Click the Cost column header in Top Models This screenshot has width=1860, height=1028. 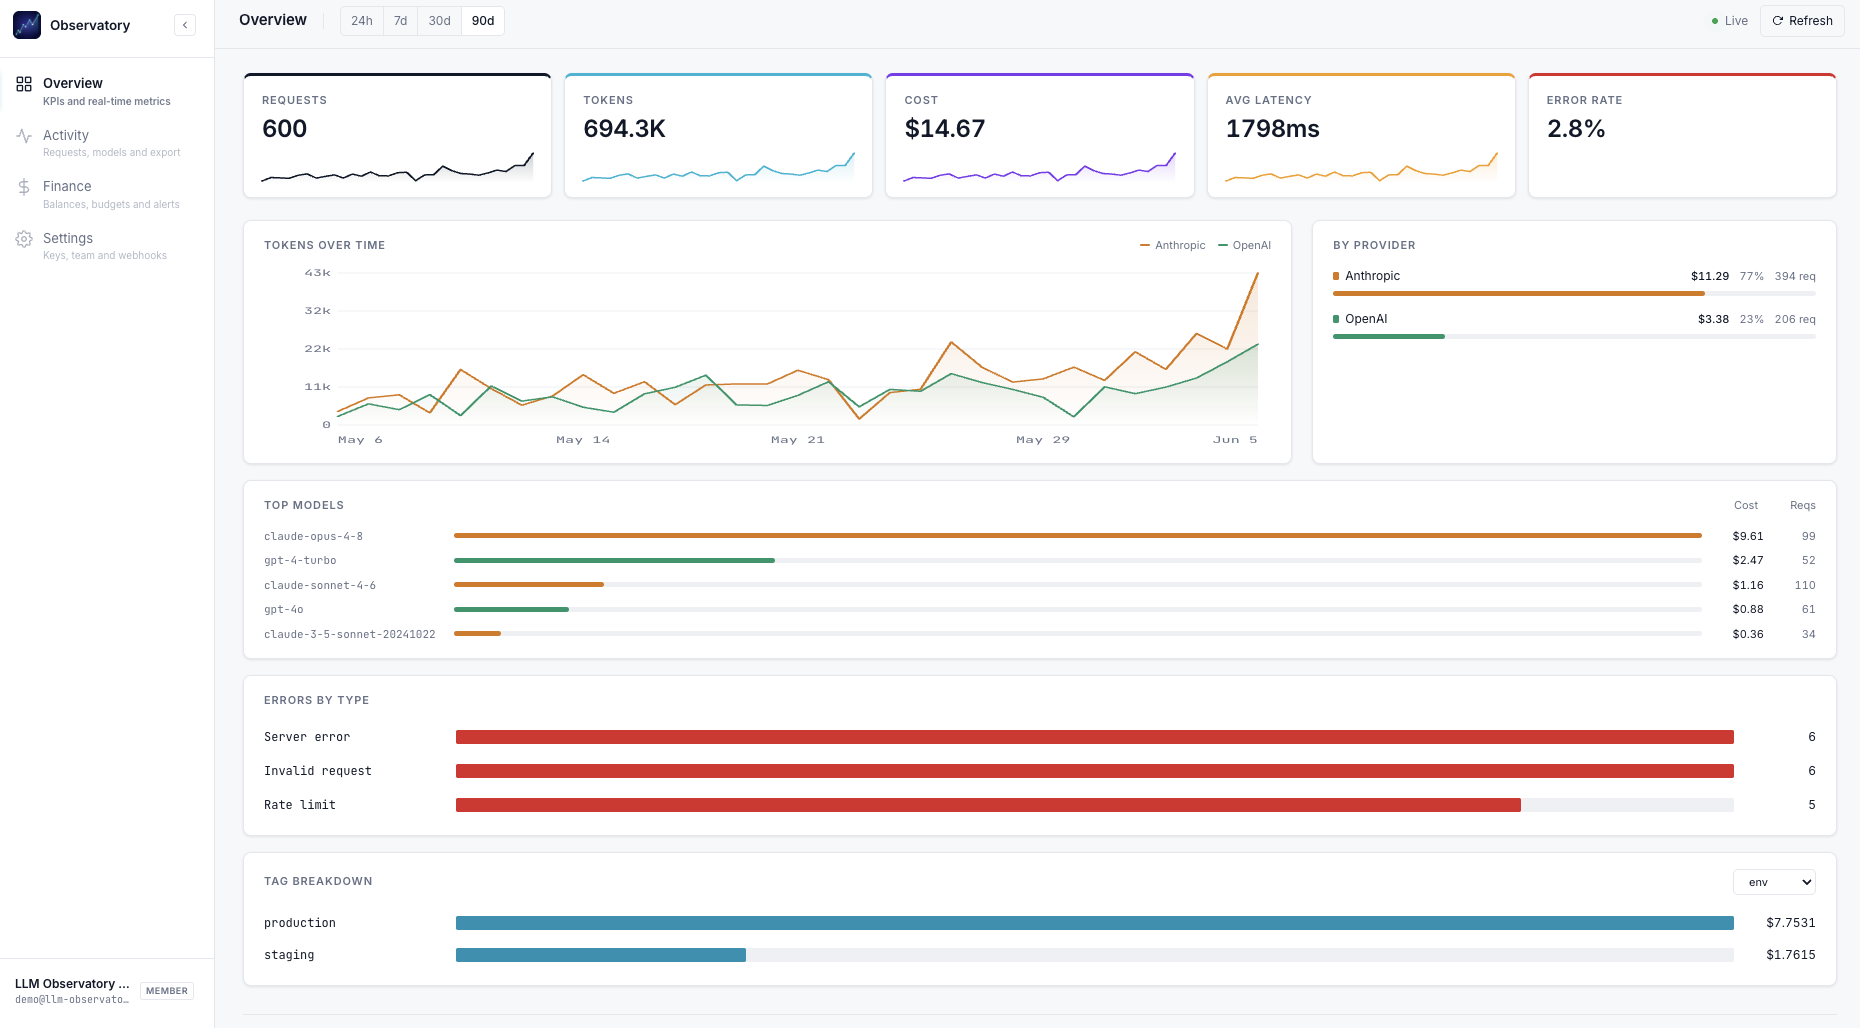1746,505
